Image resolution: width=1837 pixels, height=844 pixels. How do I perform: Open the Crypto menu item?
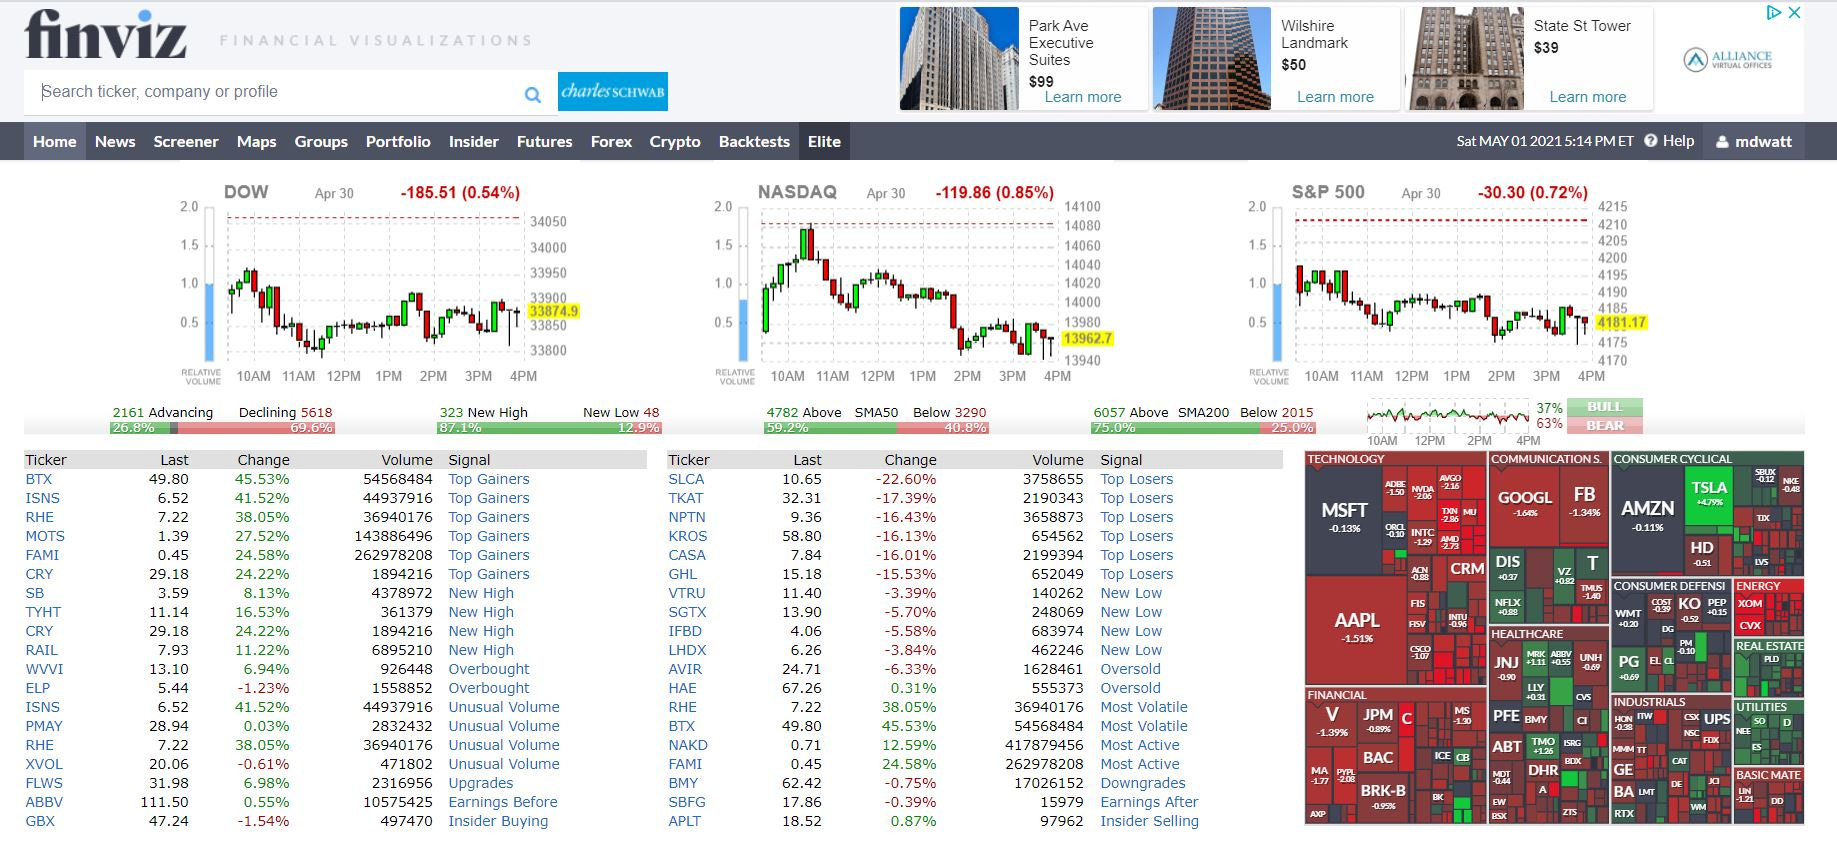click(x=675, y=141)
